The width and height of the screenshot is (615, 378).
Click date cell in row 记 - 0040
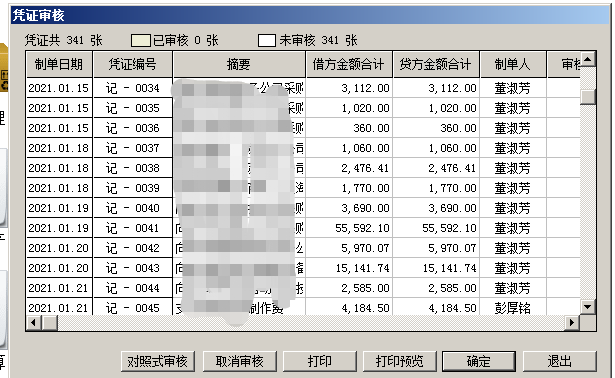click(x=59, y=208)
